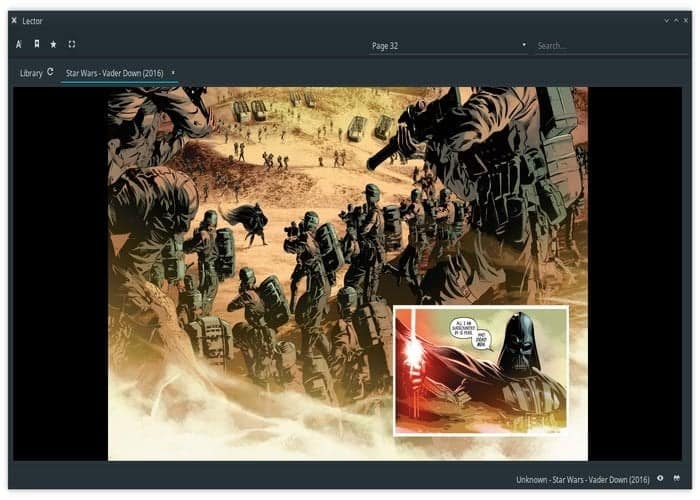Minimize the Lector window with the down chevron
700x500 pixels.
pos(667,21)
